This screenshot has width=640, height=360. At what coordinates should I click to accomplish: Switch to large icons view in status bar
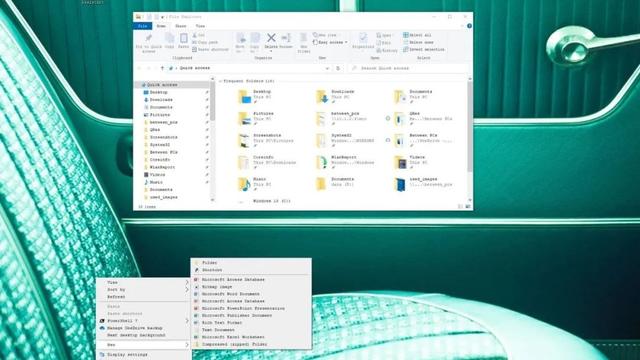(468, 207)
